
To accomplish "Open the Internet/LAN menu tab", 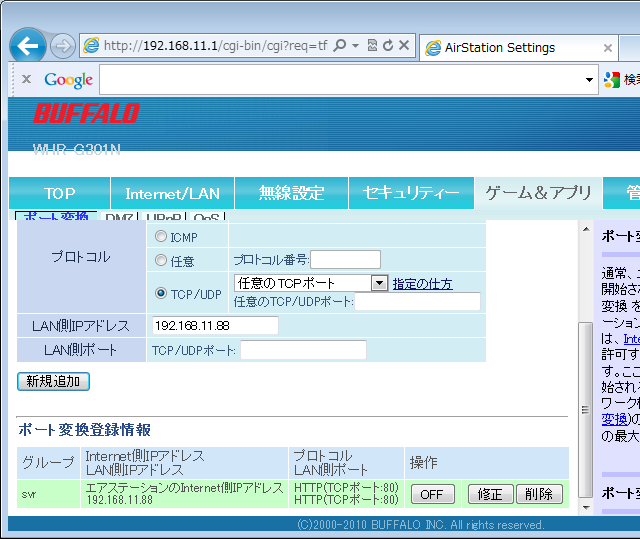I will point(173,193).
